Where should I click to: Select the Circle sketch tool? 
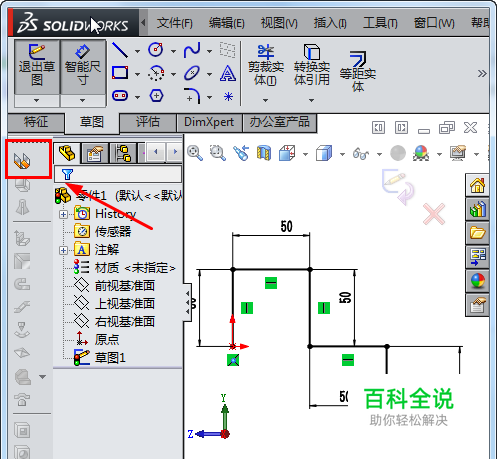[x=155, y=49]
